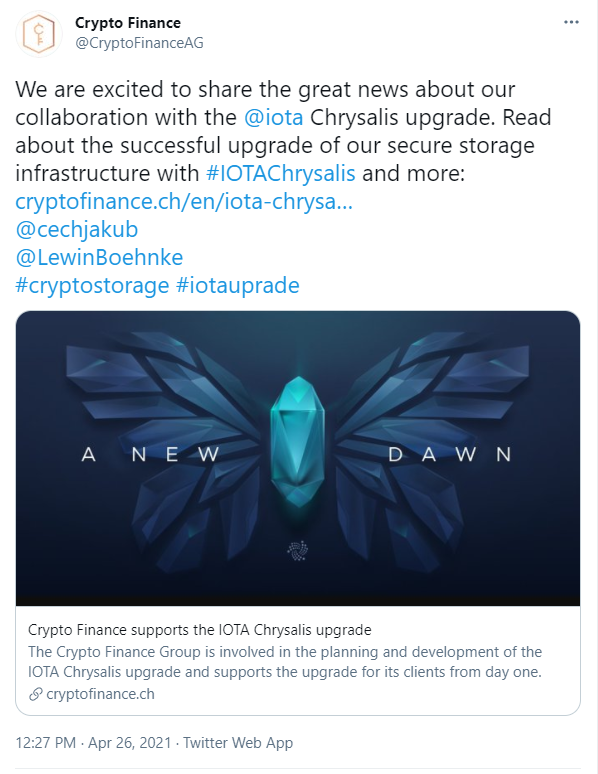Click the chain link icon beside cryptofinance.ch
The width and height of the screenshot is (598, 774).
coord(36,694)
